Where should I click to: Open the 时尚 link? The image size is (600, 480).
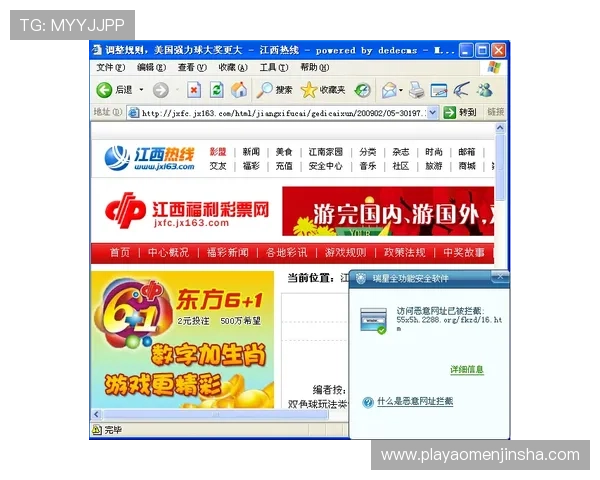(x=434, y=152)
